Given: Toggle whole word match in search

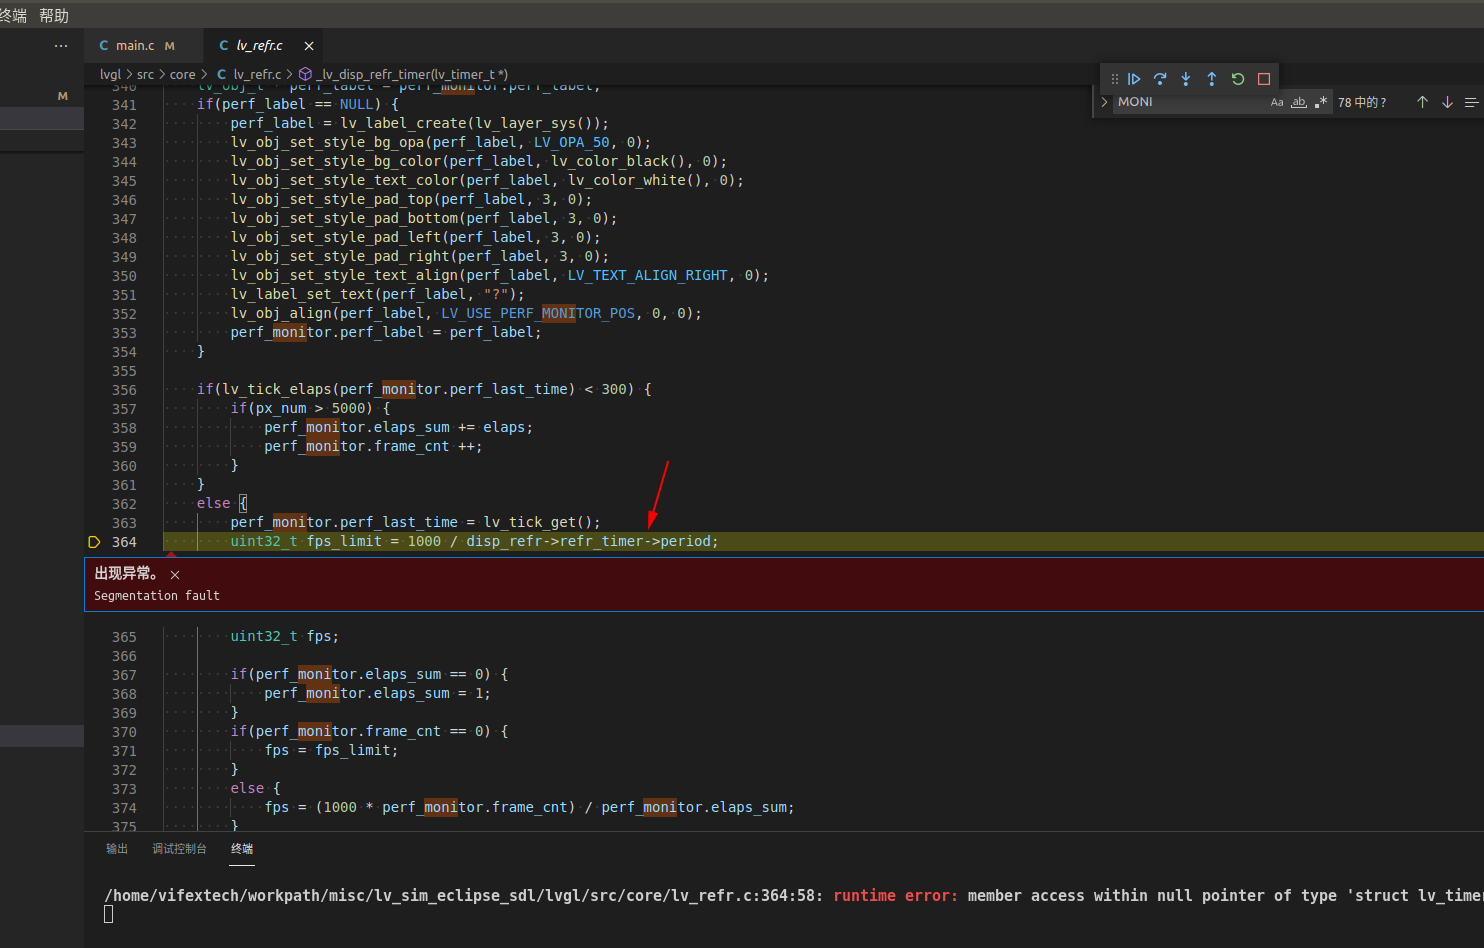Looking at the screenshot, I should click(x=1298, y=101).
